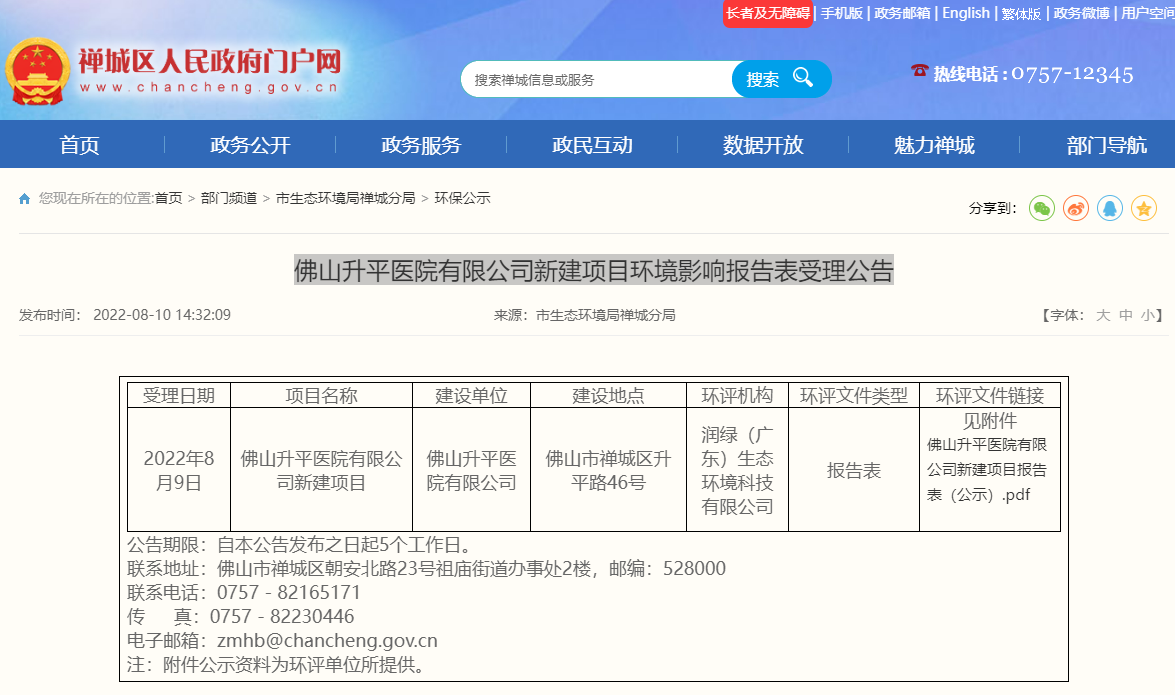Click the 公告期限 notice line

299,544
